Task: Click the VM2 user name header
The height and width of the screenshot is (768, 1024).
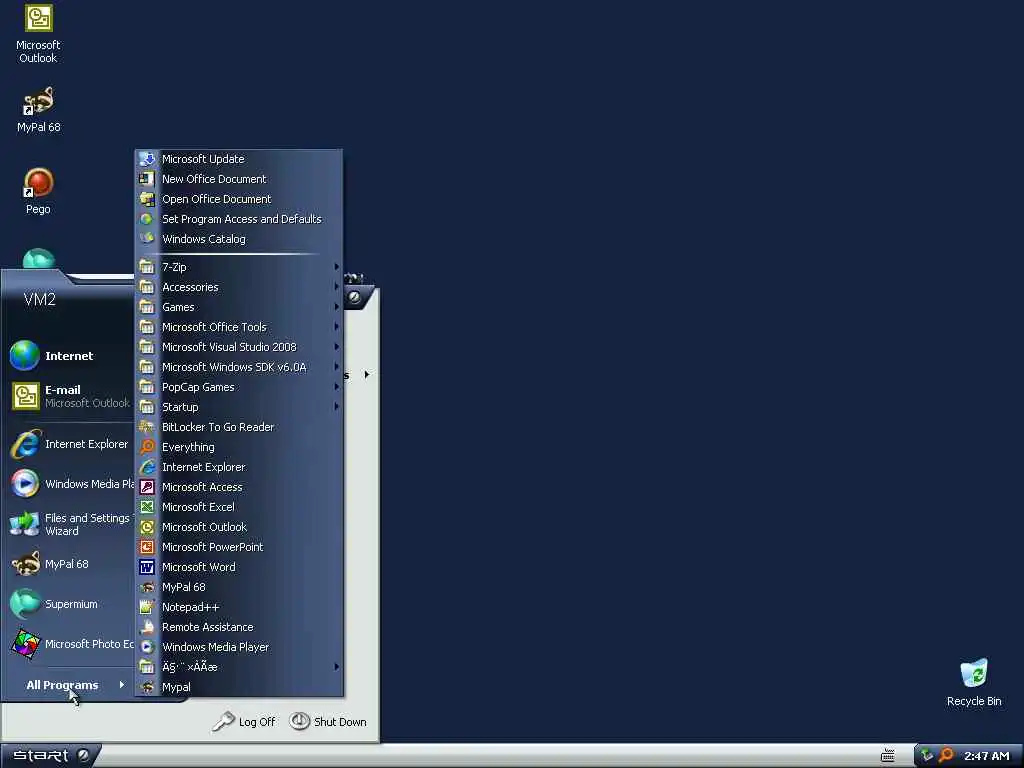Action: [x=40, y=299]
